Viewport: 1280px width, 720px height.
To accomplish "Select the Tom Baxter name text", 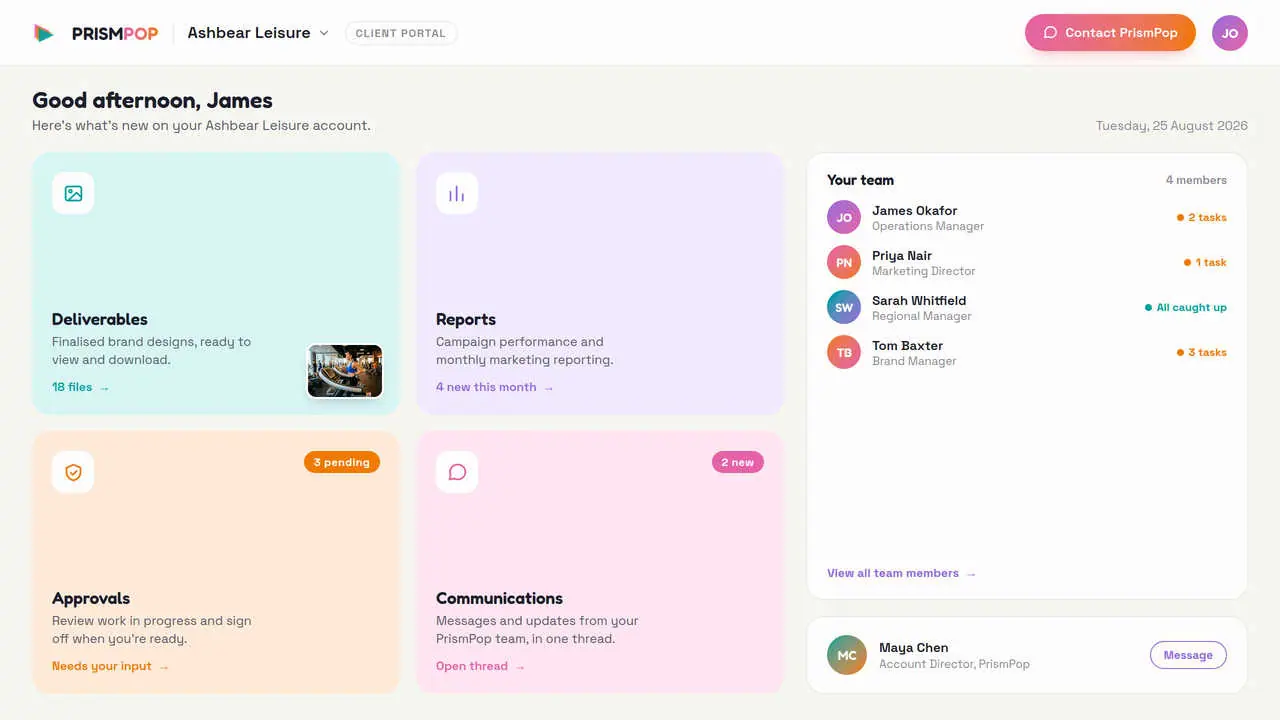I will [908, 345].
